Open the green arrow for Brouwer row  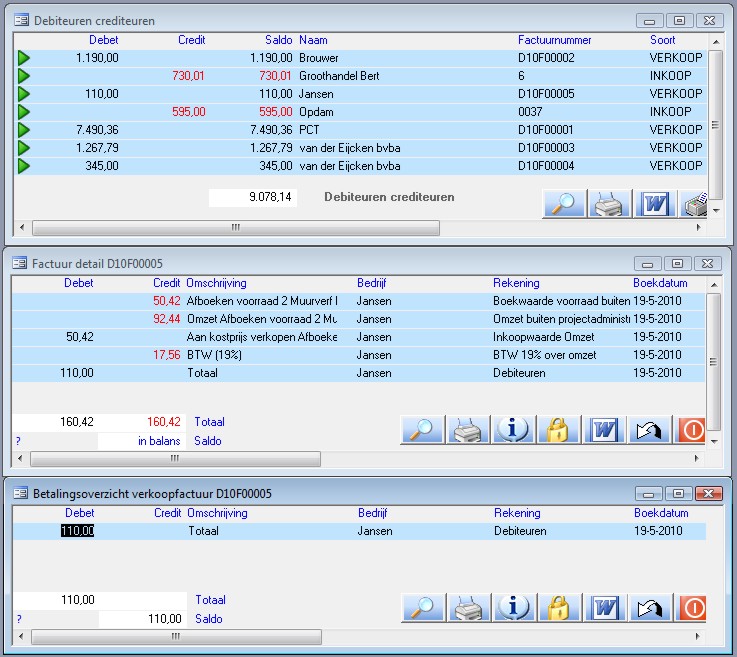(x=24, y=58)
